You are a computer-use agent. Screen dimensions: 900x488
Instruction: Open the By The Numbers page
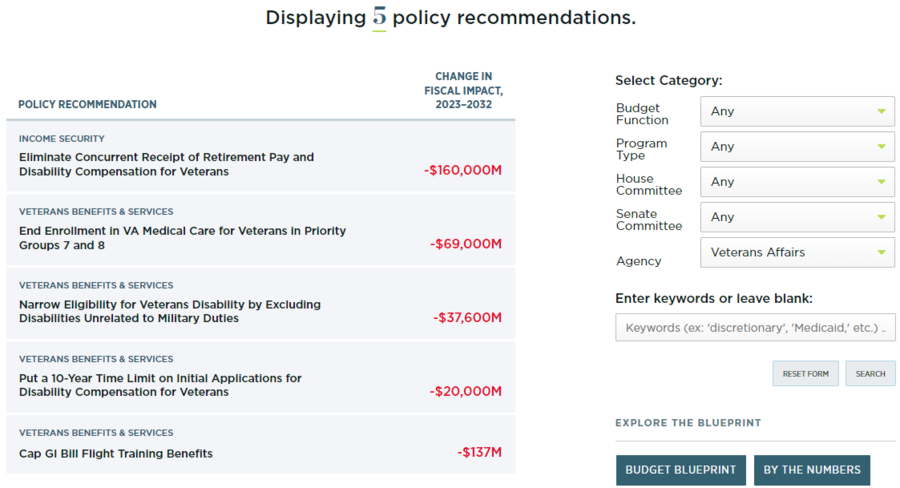click(812, 470)
